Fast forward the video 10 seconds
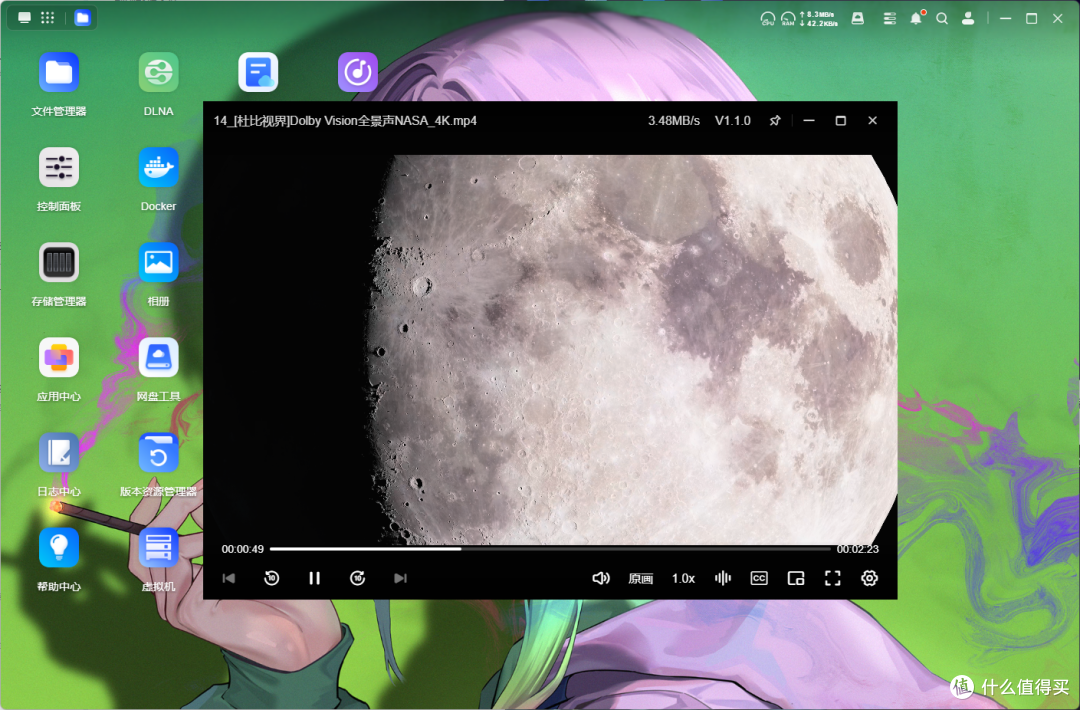Screen dimensions: 1080x710 pos(357,578)
